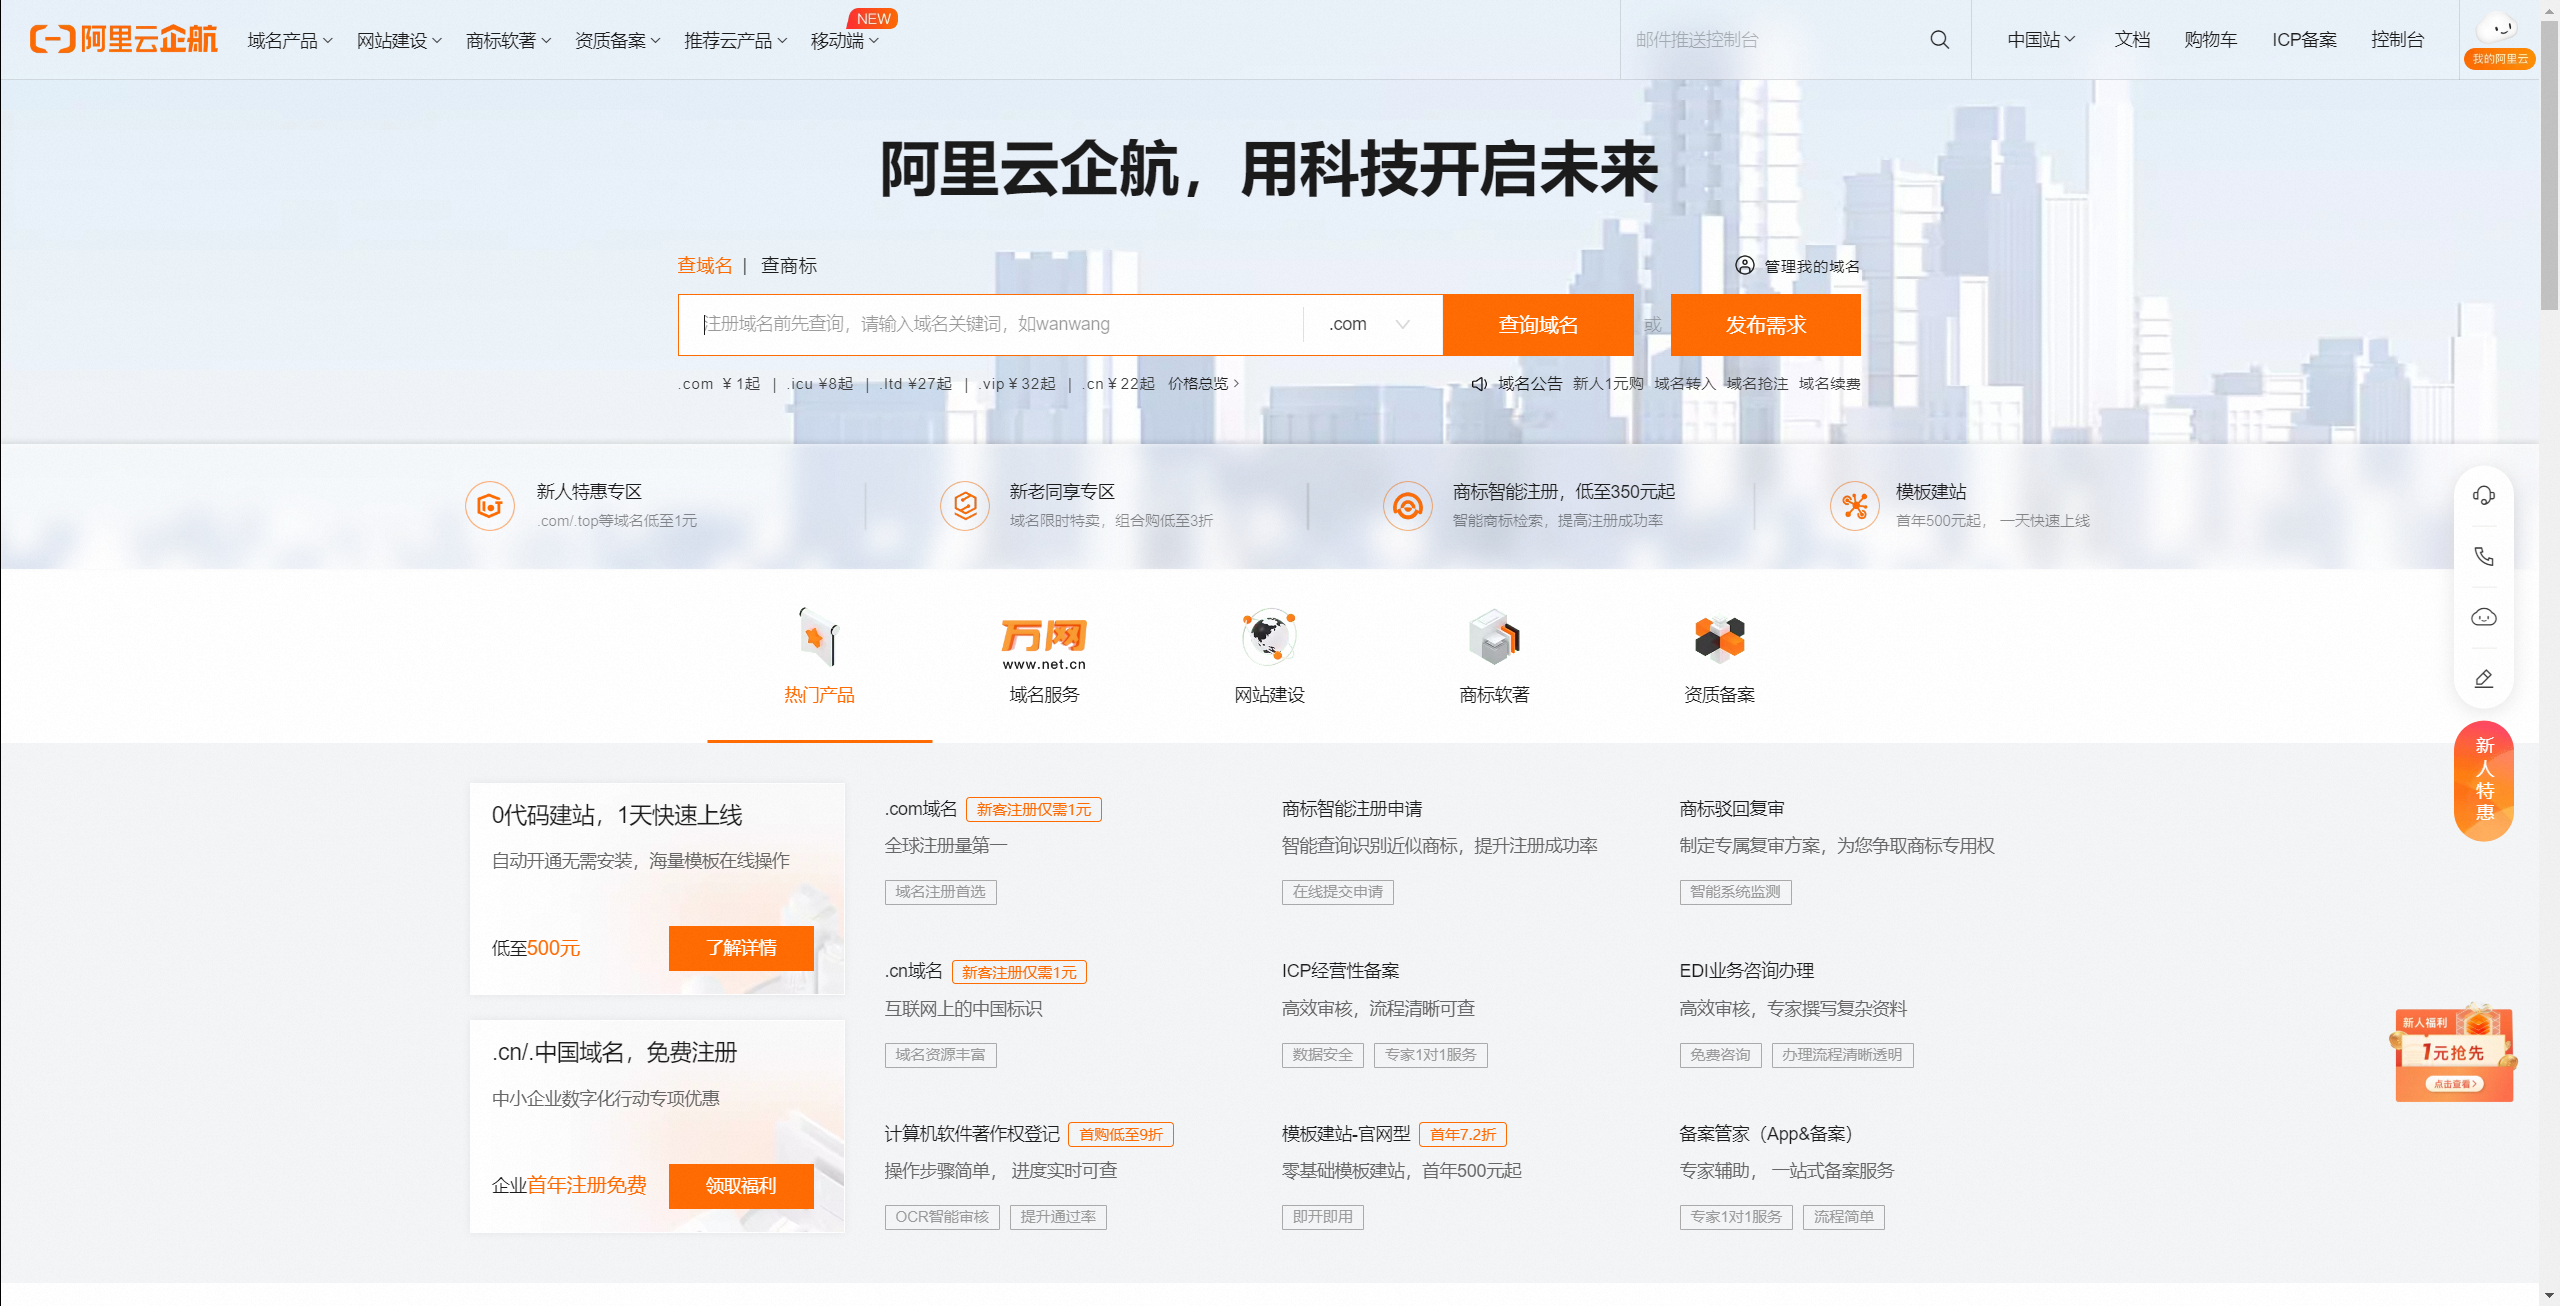The image size is (2560, 1306).
Task: Click the 域名公告 announcement link
Action: pos(1529,384)
